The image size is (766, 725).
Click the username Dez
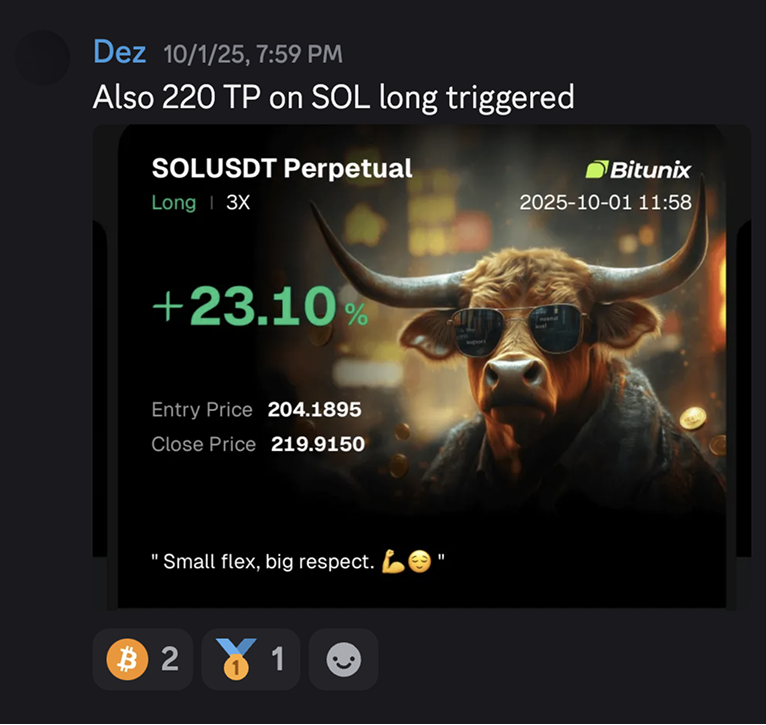(119, 52)
